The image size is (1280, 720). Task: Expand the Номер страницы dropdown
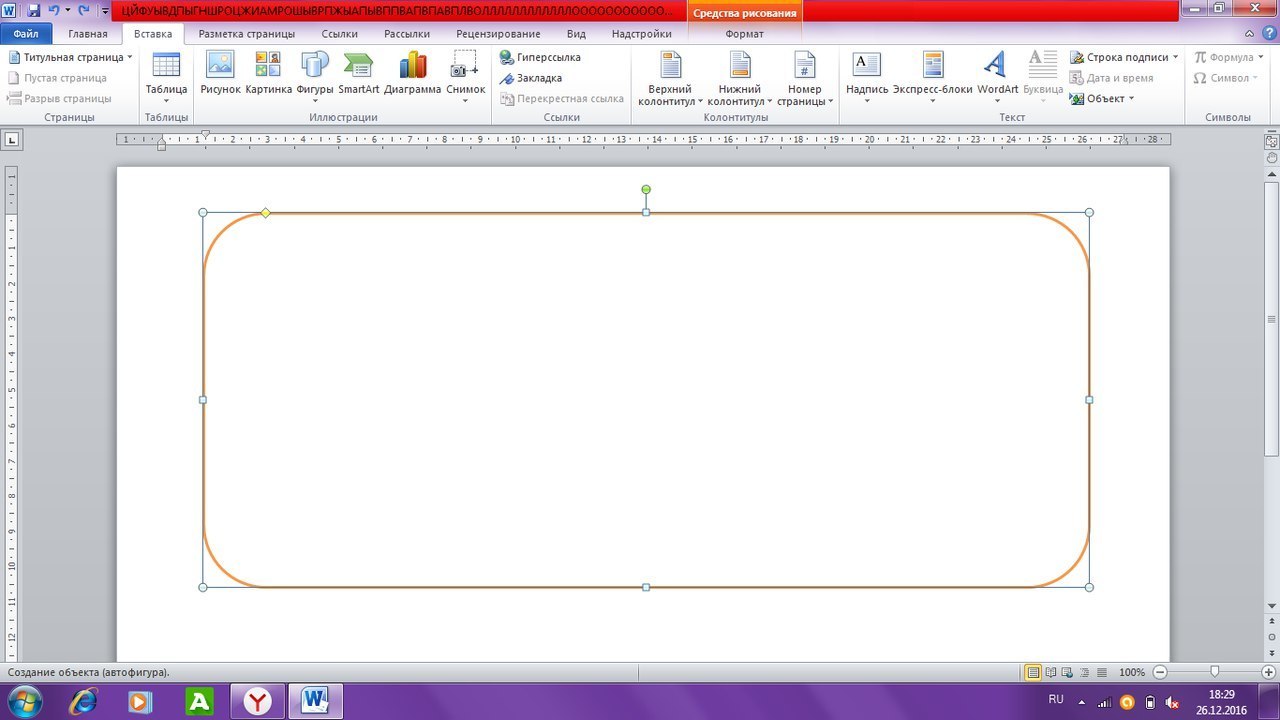[804, 80]
